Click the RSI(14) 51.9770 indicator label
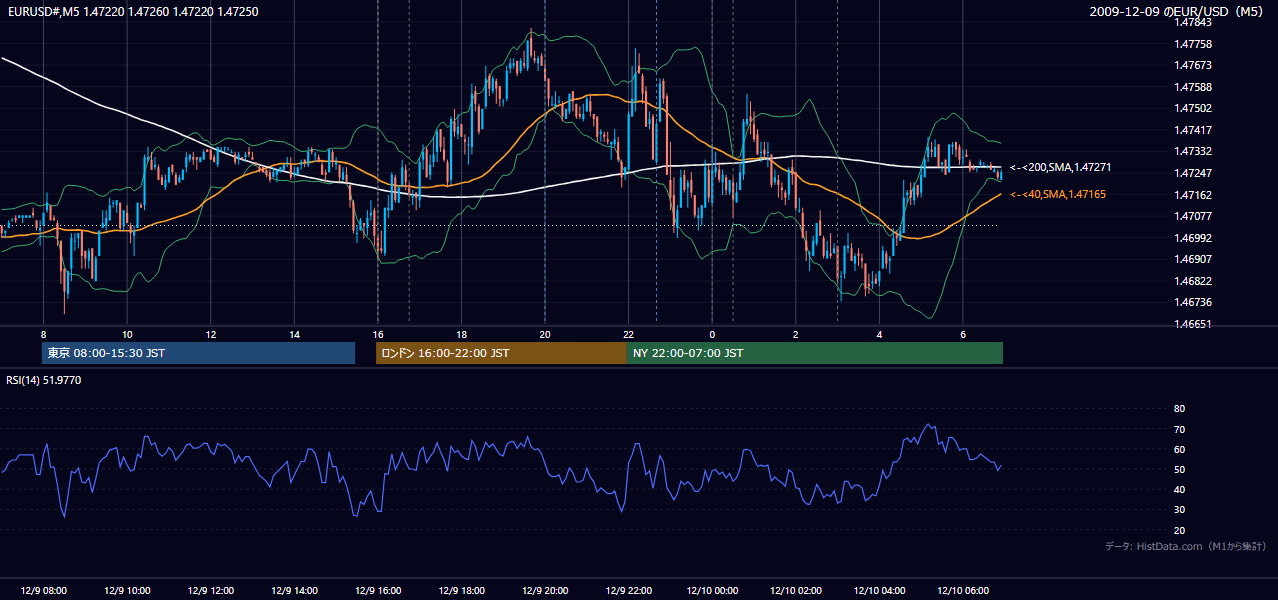Screen dimensions: 1278x600 point(44,380)
